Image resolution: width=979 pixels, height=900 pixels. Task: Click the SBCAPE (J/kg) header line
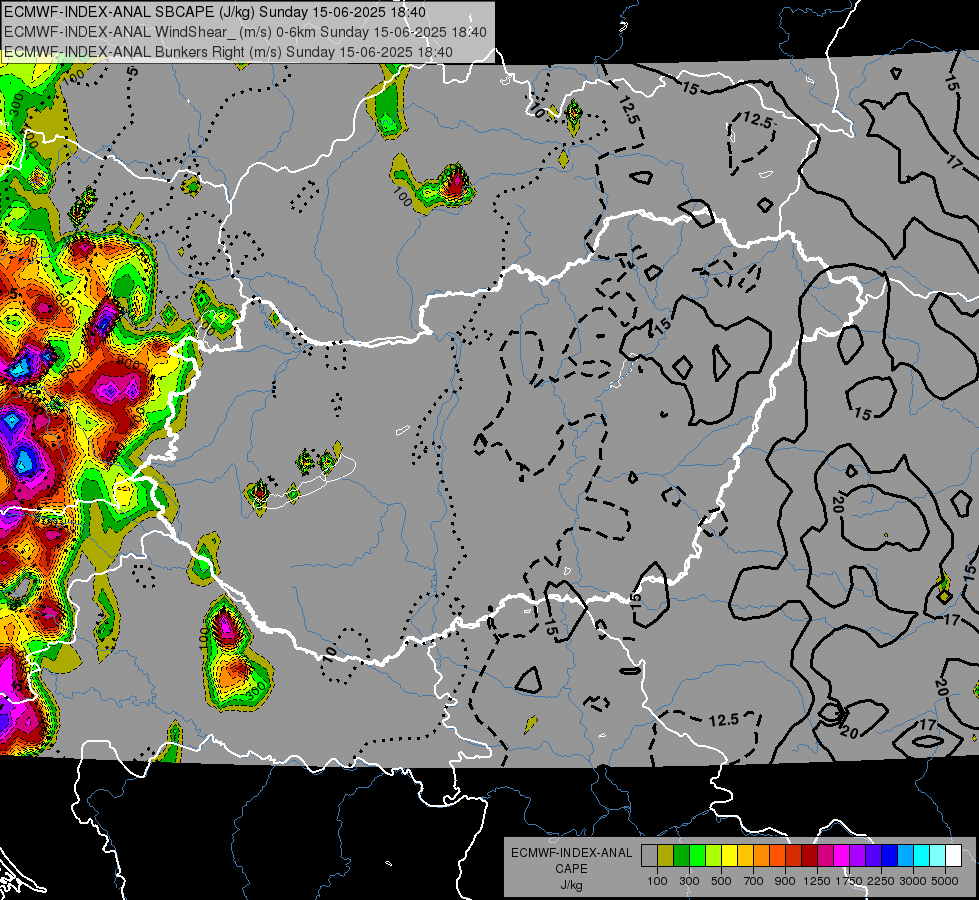click(215, 12)
